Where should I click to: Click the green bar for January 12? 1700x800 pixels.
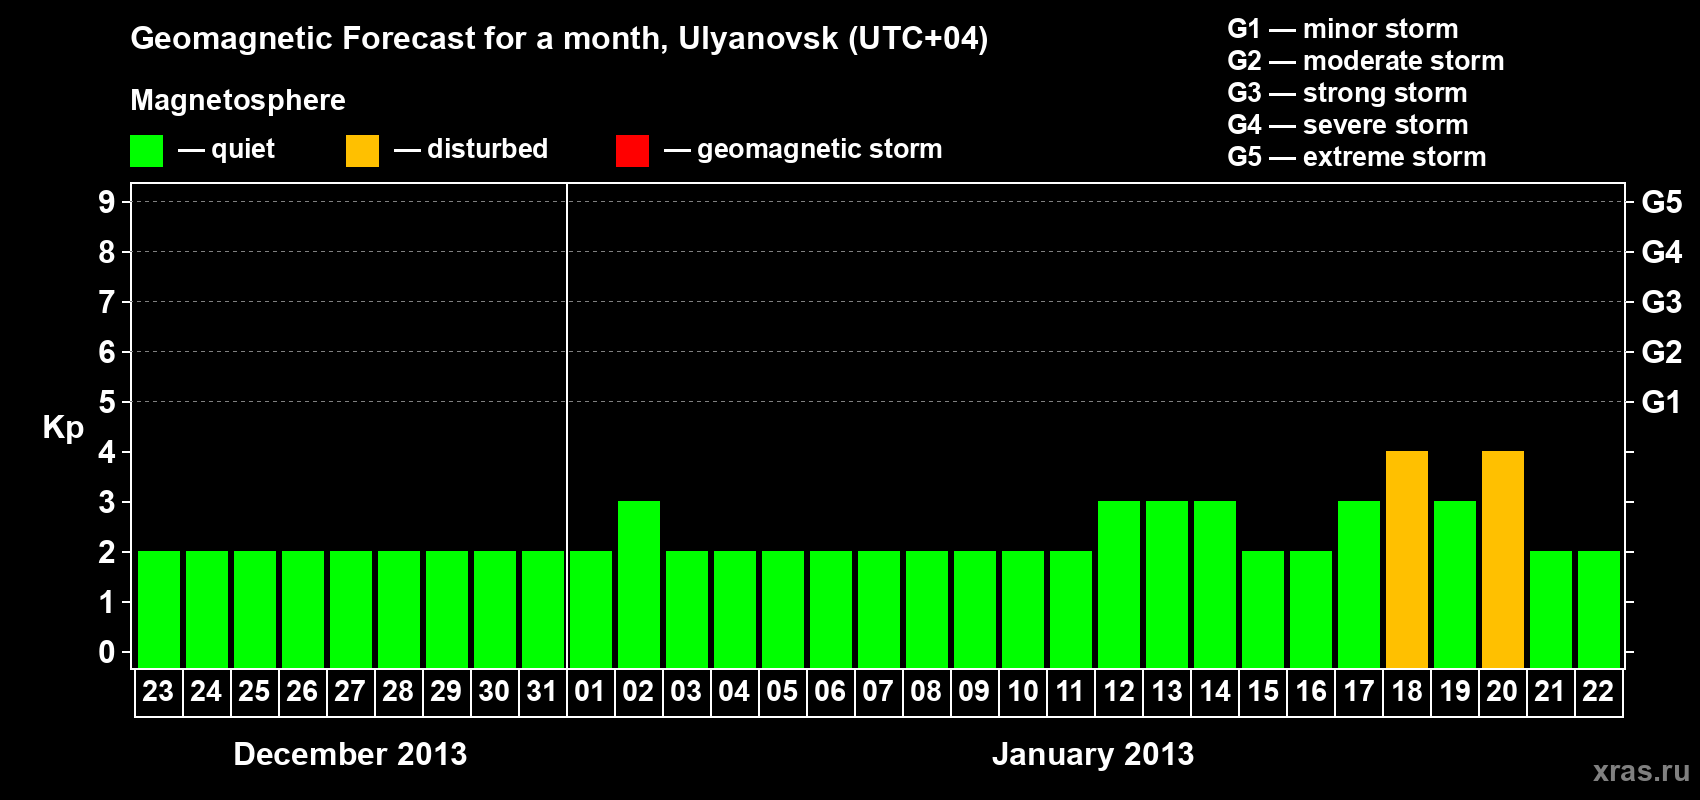pos(1118,584)
